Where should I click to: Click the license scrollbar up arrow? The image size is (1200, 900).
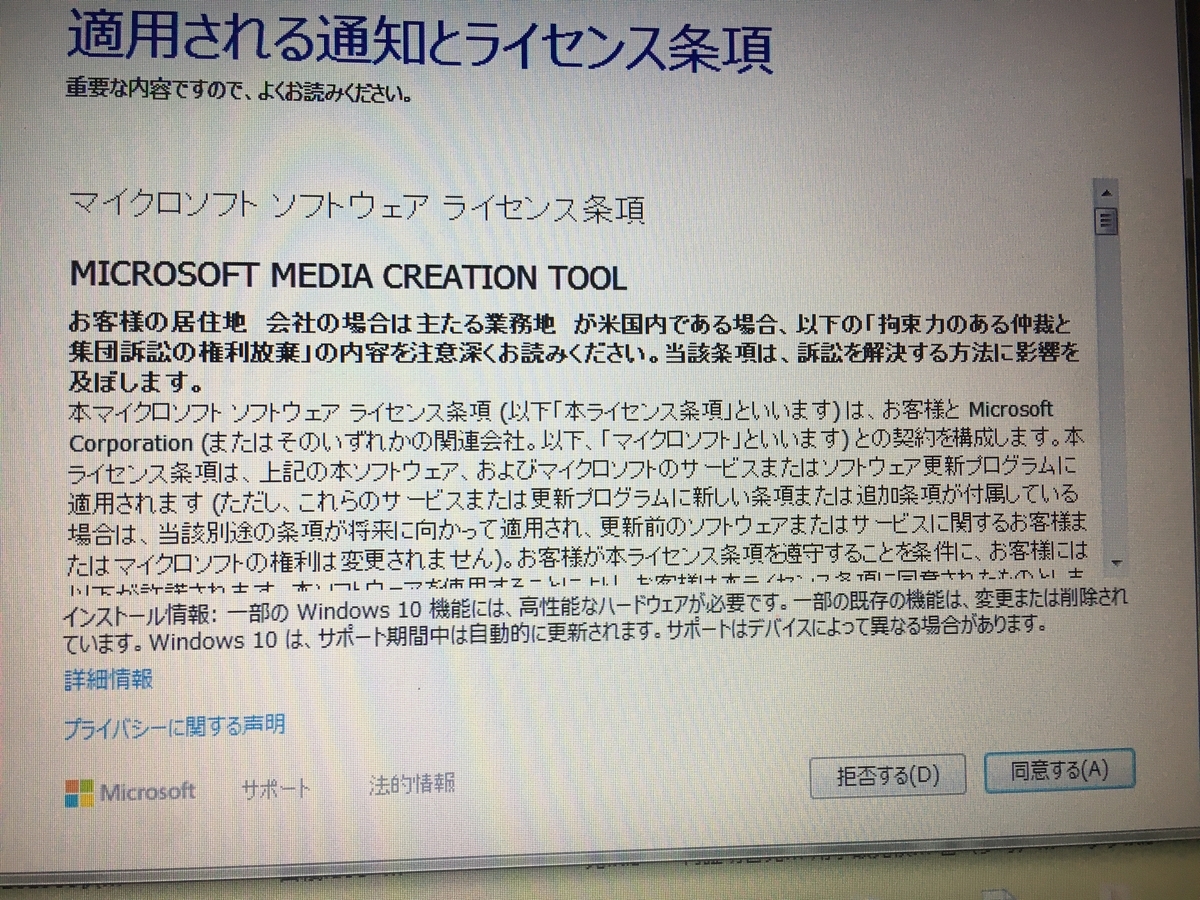click(1105, 193)
